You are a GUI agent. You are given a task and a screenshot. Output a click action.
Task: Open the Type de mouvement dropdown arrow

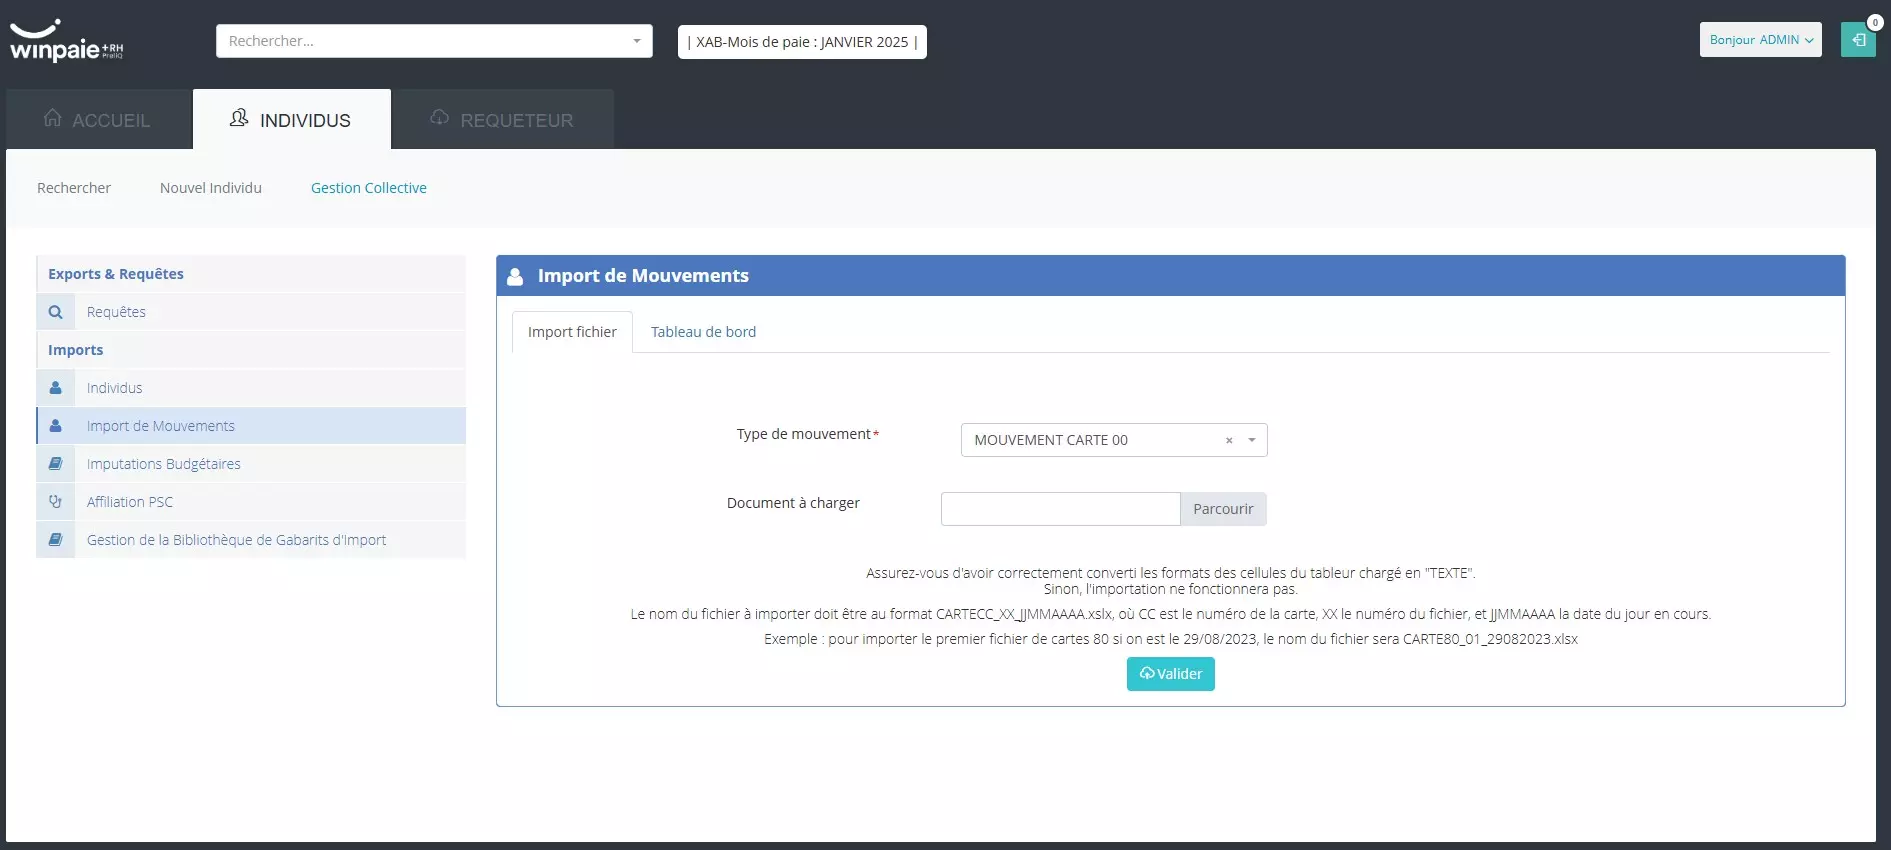[x=1251, y=440]
